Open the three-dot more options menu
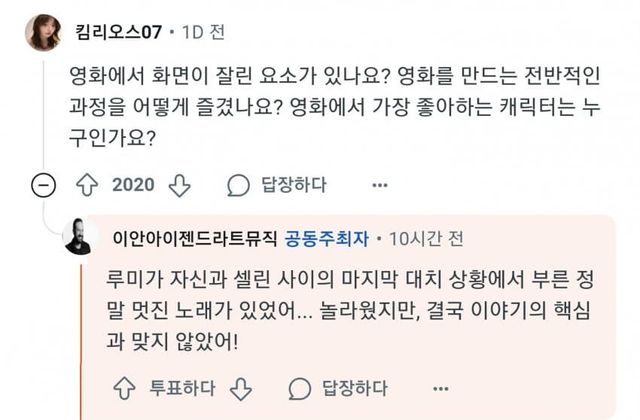 coord(379,185)
